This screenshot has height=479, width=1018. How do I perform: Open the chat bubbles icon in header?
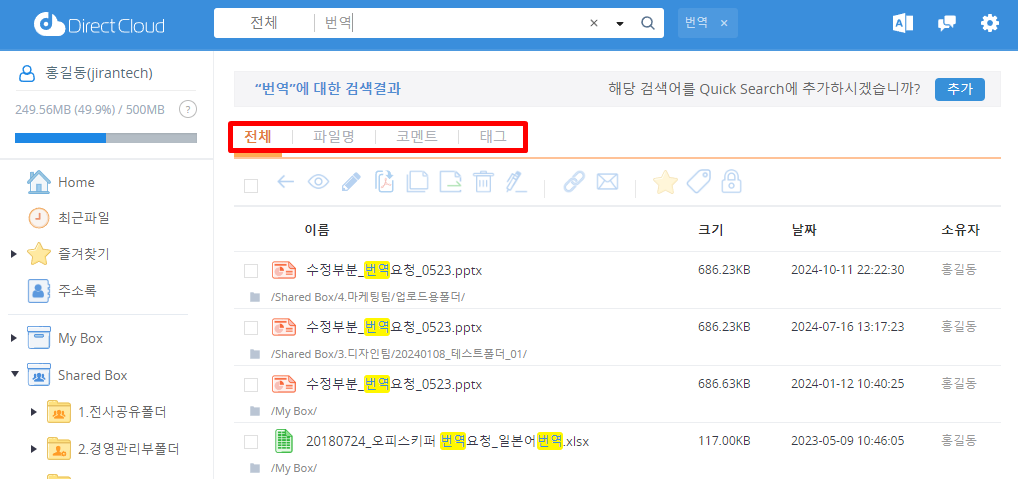point(947,24)
